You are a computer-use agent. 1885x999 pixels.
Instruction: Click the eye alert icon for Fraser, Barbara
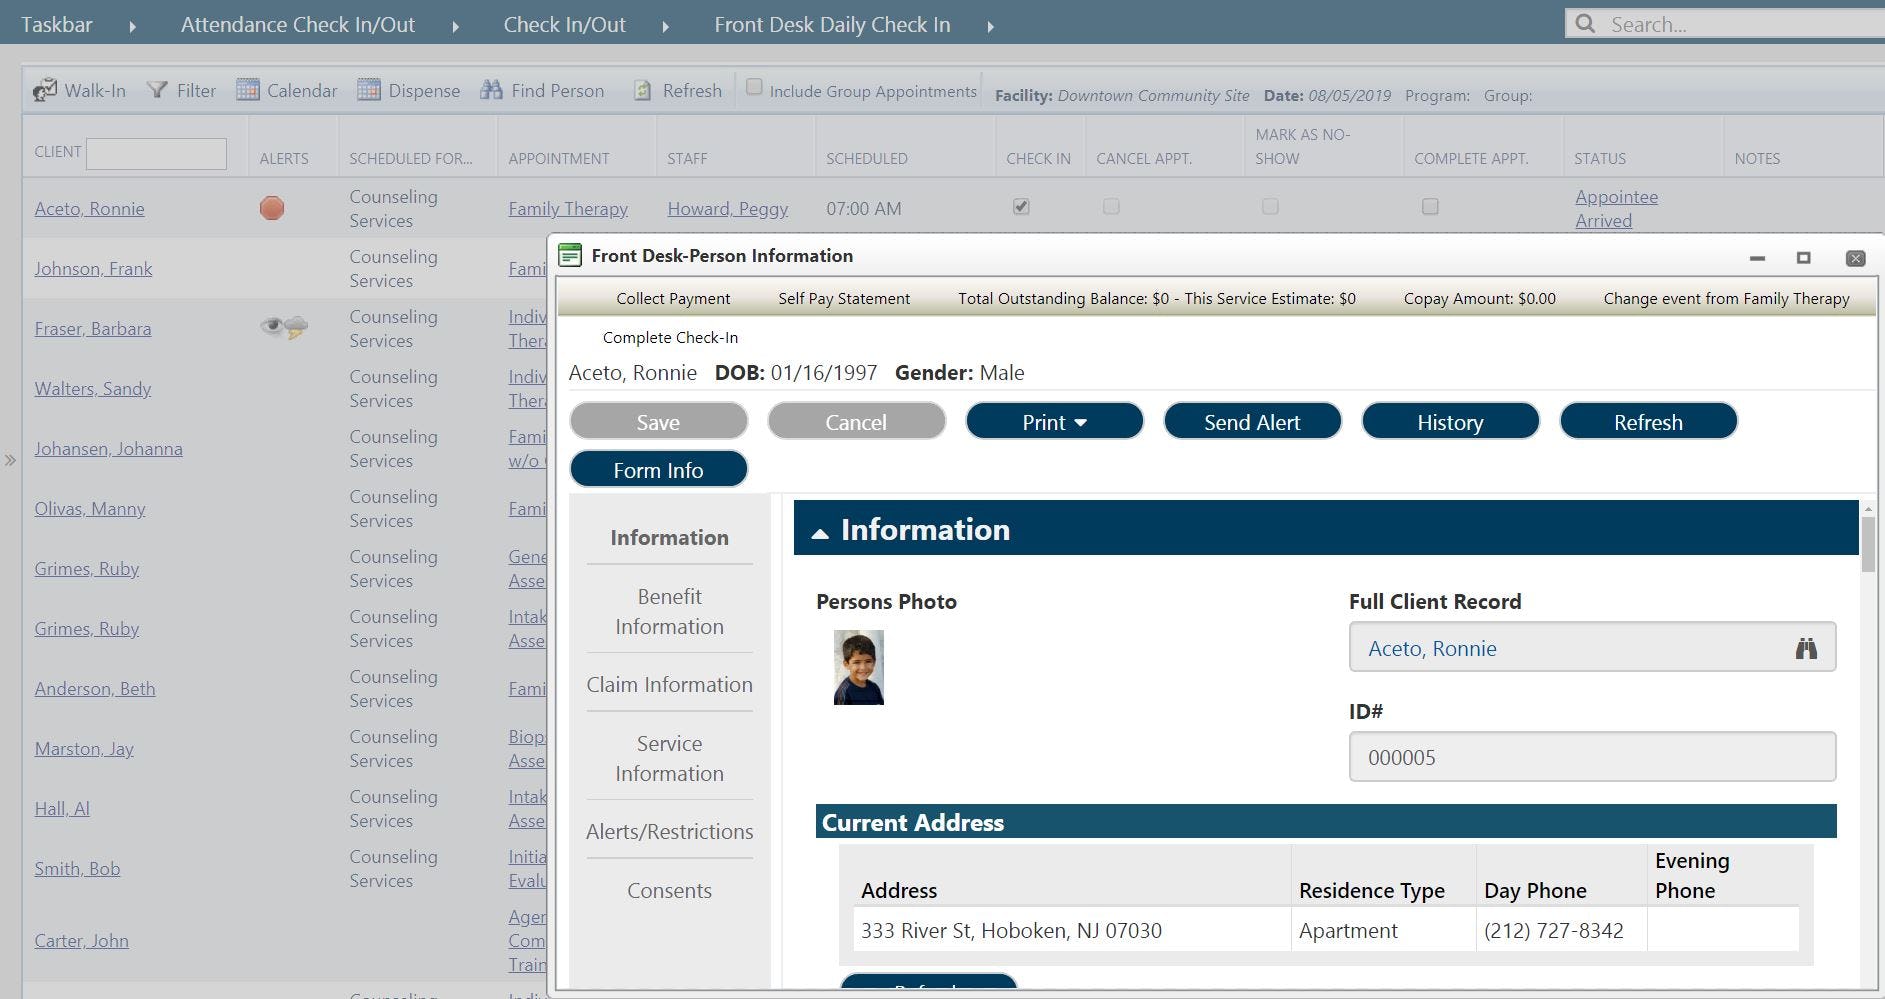(x=268, y=325)
